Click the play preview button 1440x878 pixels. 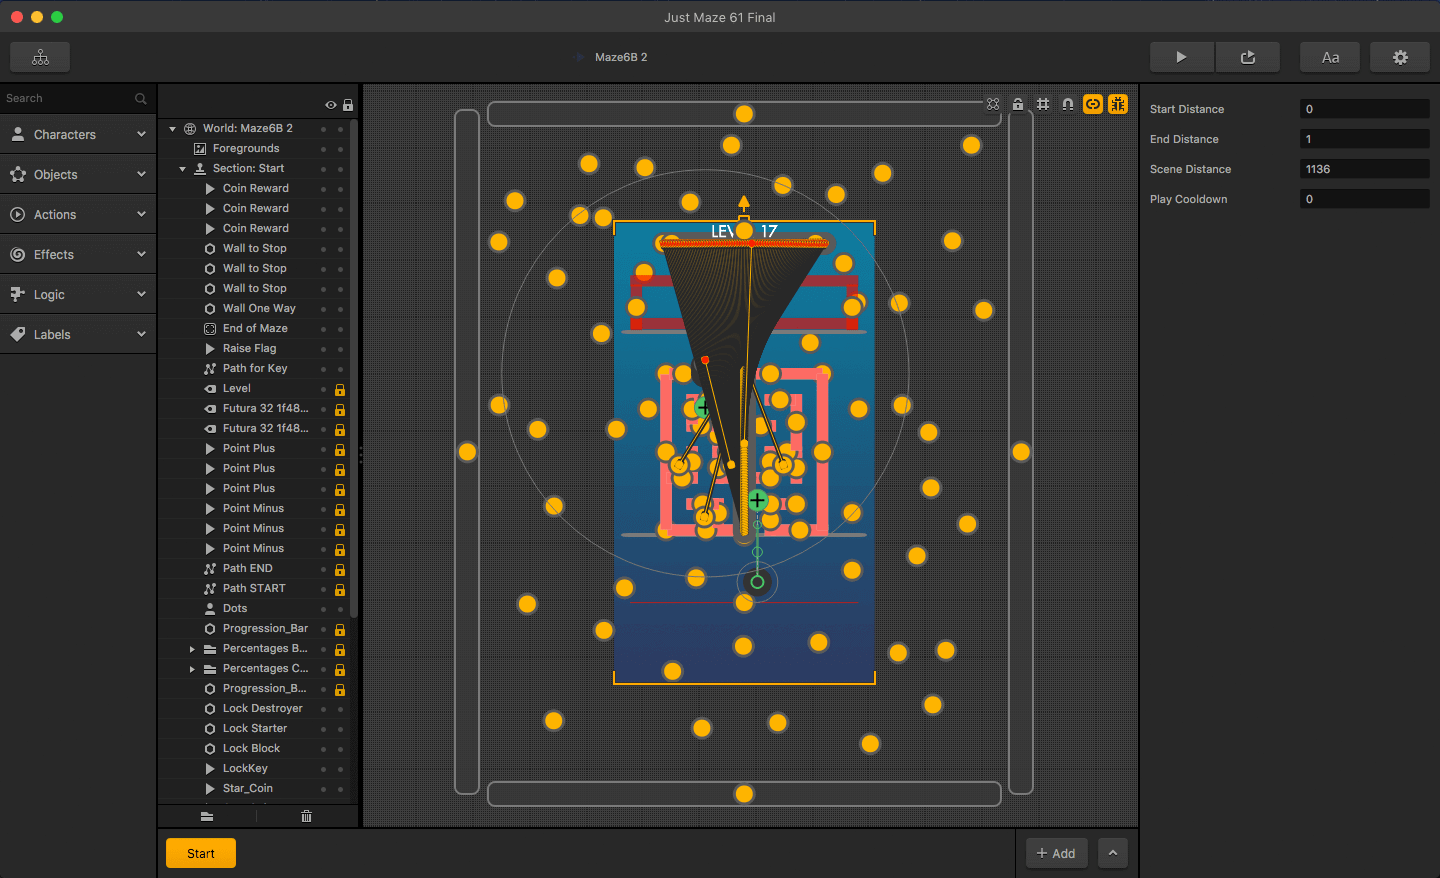[x=1181, y=57]
